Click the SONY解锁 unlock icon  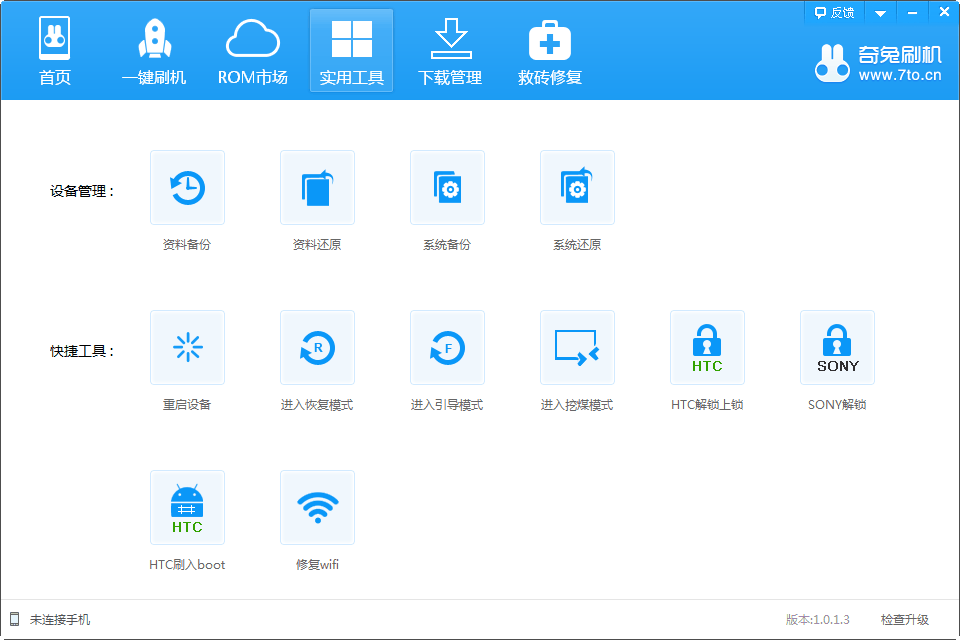coord(837,348)
